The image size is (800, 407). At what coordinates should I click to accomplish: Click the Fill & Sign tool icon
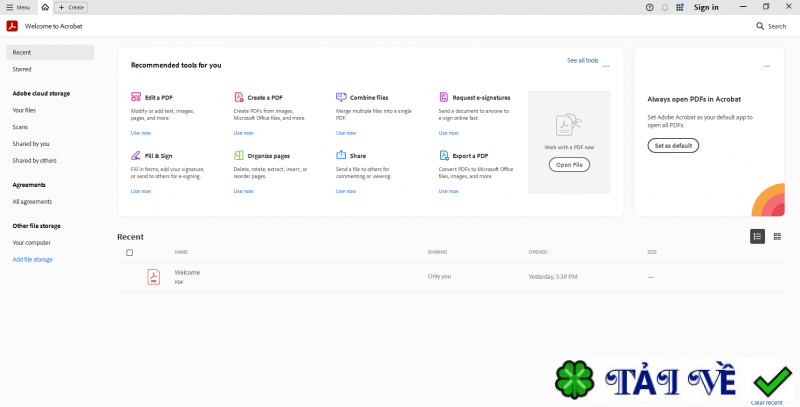pyautogui.click(x=136, y=156)
